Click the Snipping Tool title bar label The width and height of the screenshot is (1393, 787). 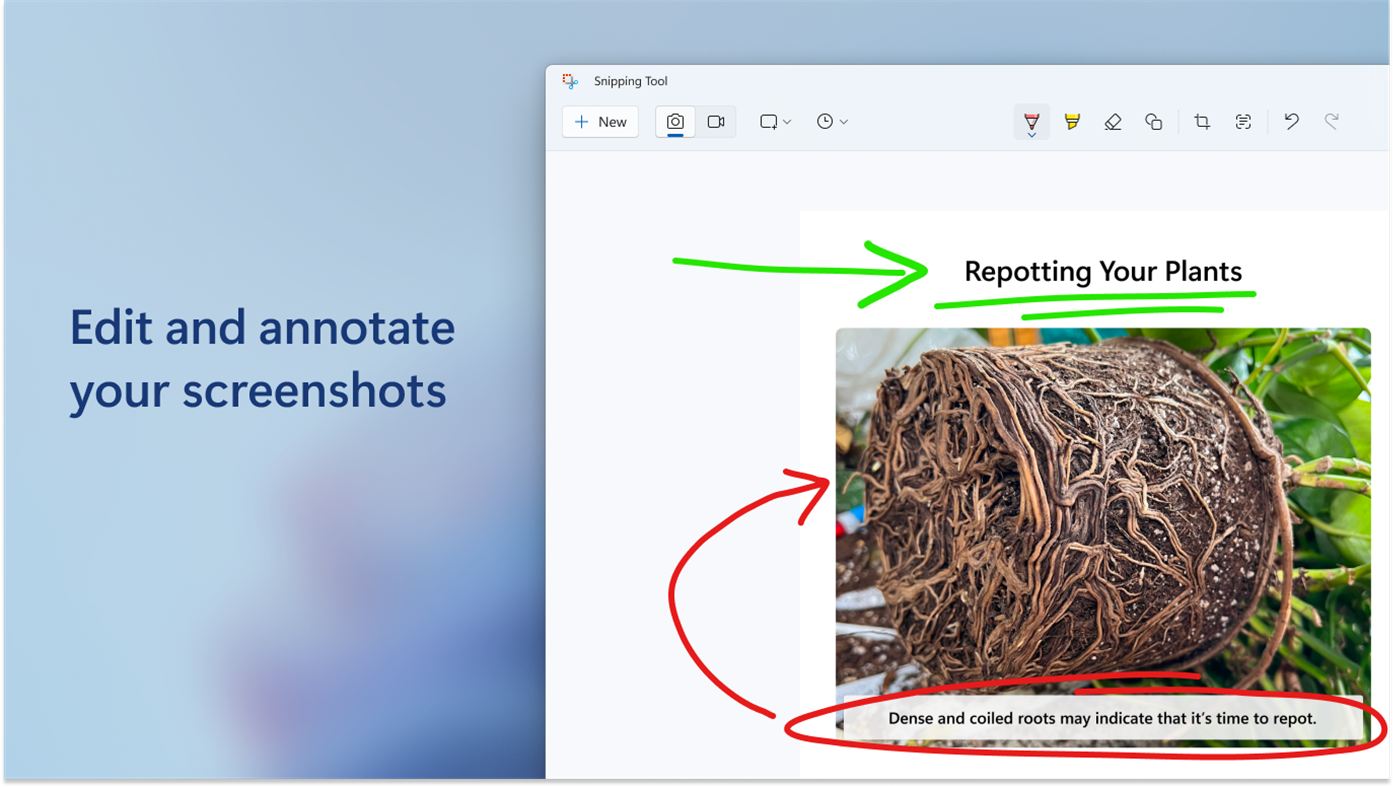[630, 81]
